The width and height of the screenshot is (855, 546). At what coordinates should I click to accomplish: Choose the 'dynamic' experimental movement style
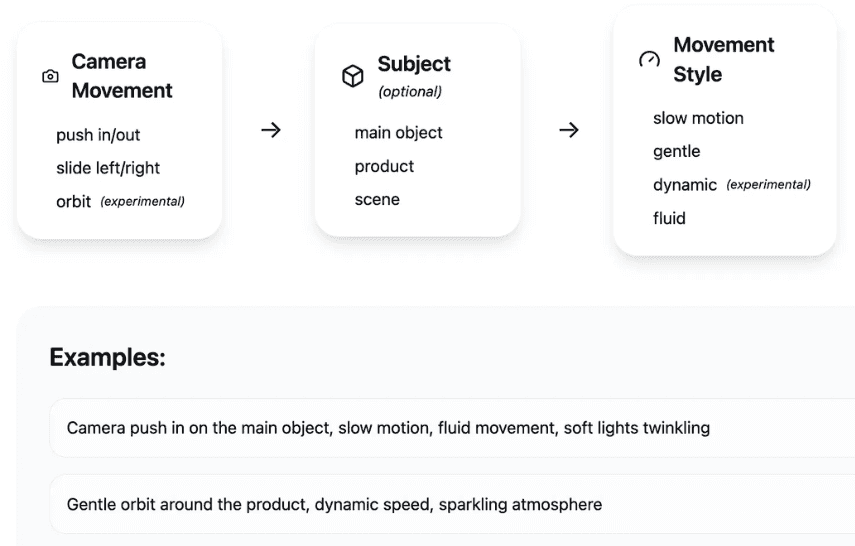point(685,185)
